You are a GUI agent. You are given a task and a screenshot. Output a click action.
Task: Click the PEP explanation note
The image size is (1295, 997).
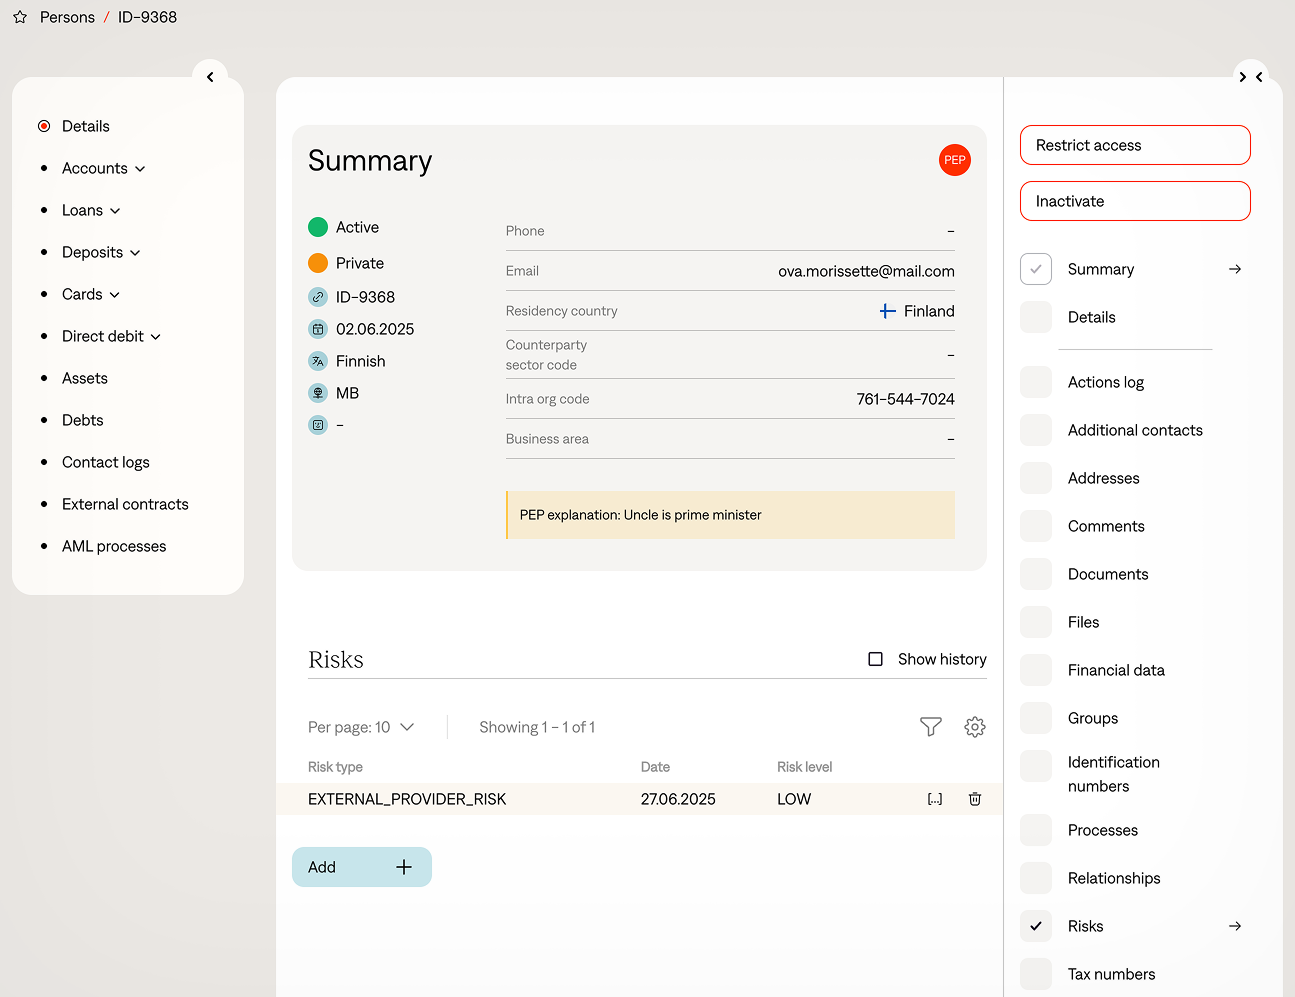coord(730,515)
